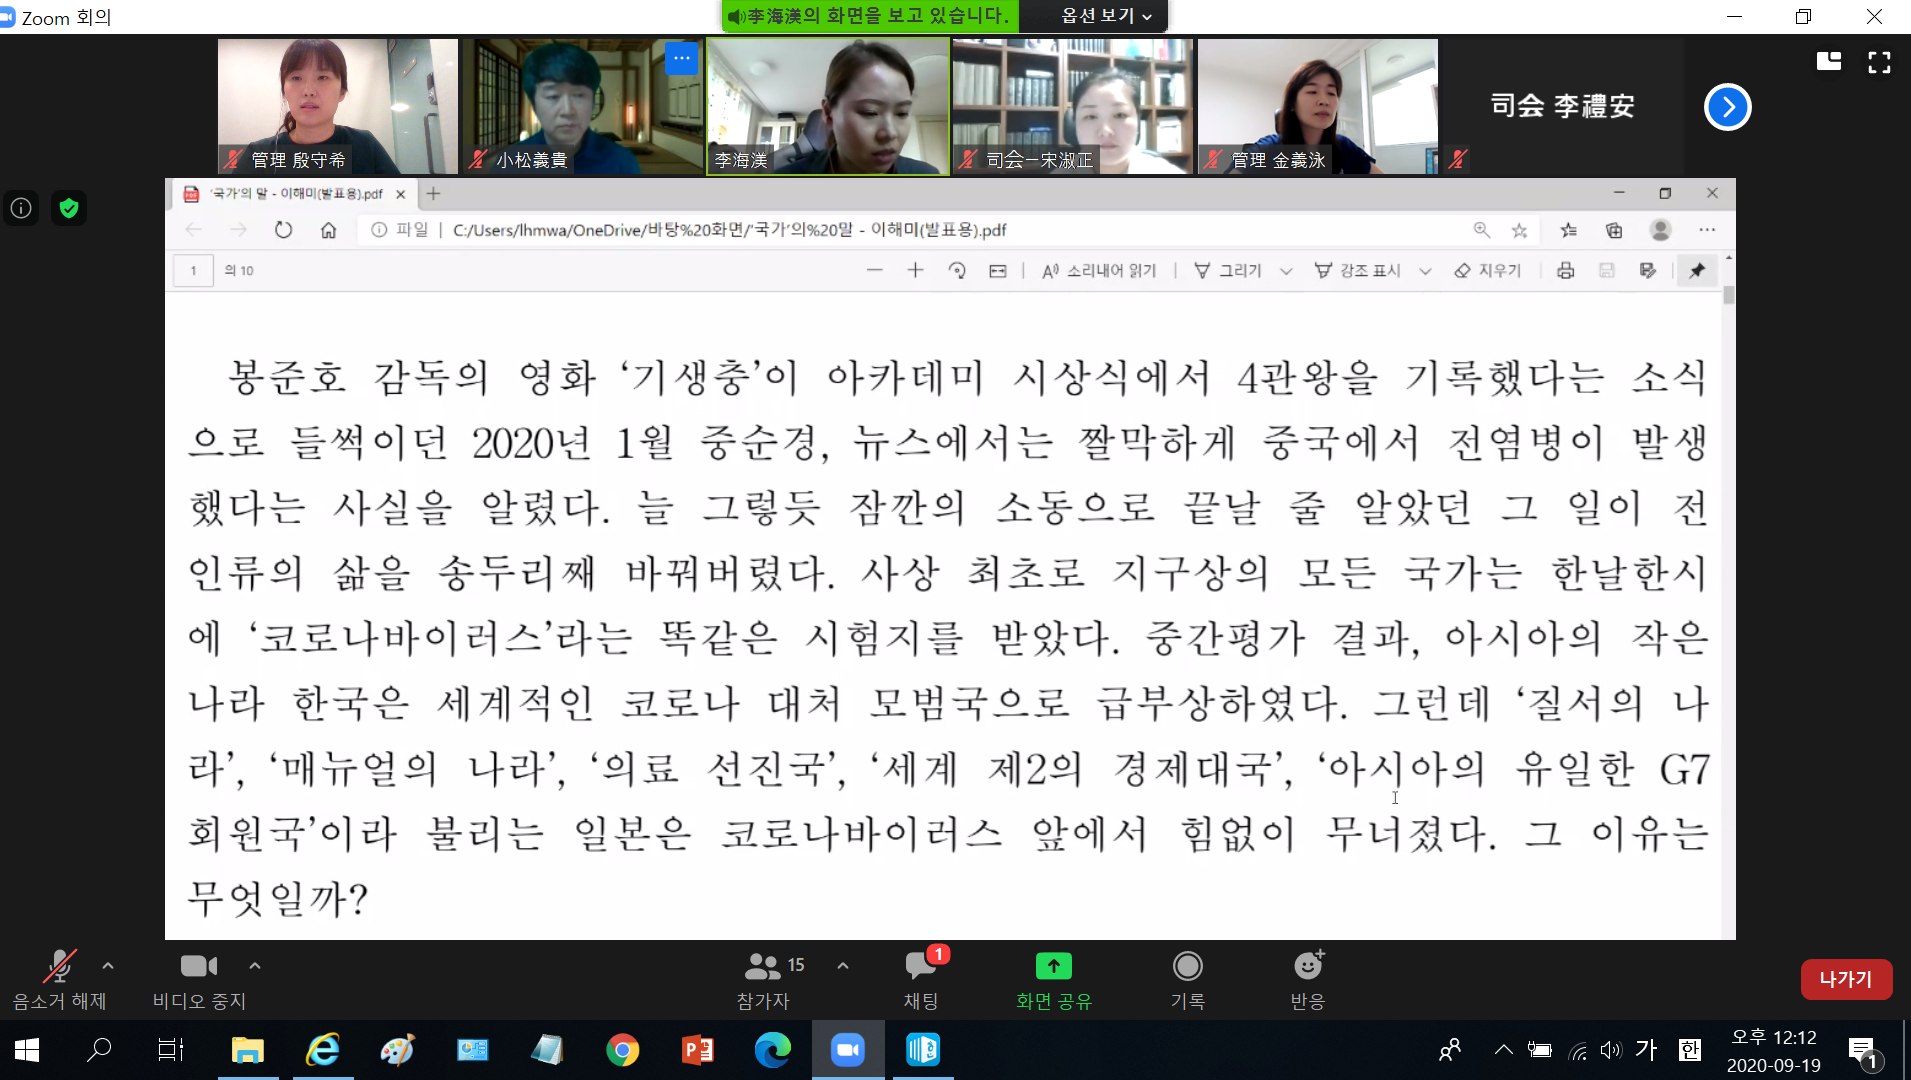Click the PDF page number field
Screen dimensions: 1911x1080
(x=193, y=271)
